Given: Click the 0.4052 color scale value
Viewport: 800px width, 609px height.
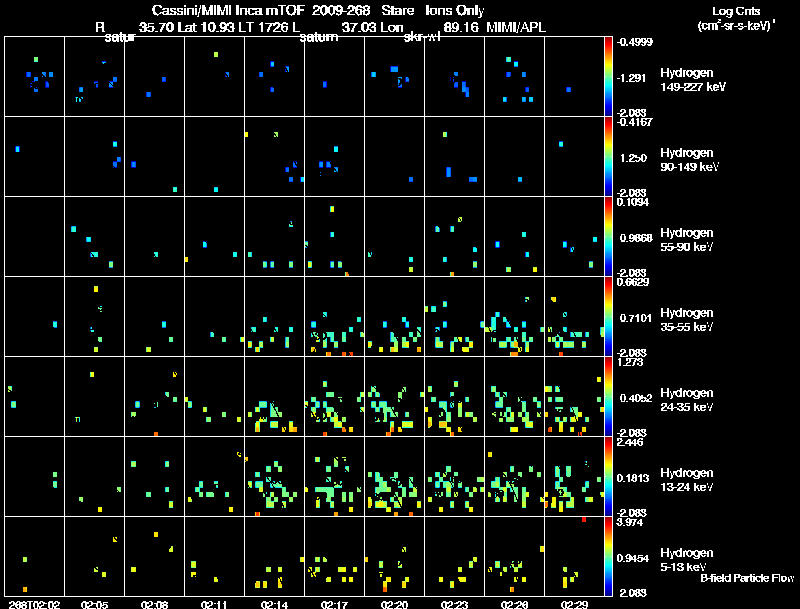Looking at the screenshot, I should pos(636,398).
